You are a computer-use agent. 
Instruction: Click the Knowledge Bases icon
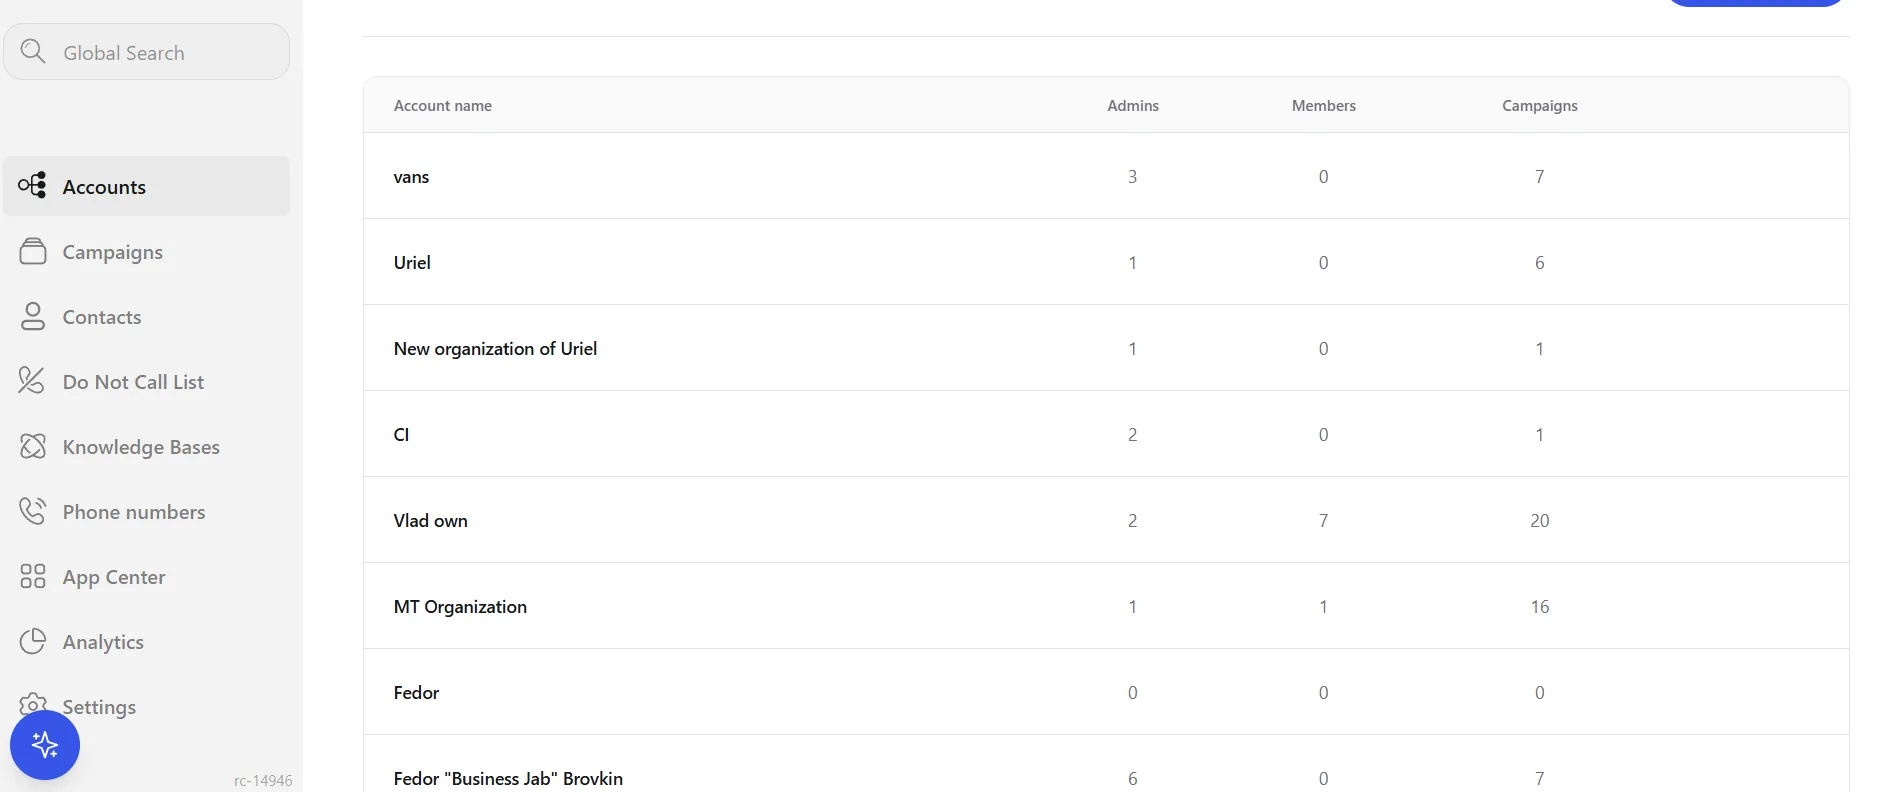[33, 446]
